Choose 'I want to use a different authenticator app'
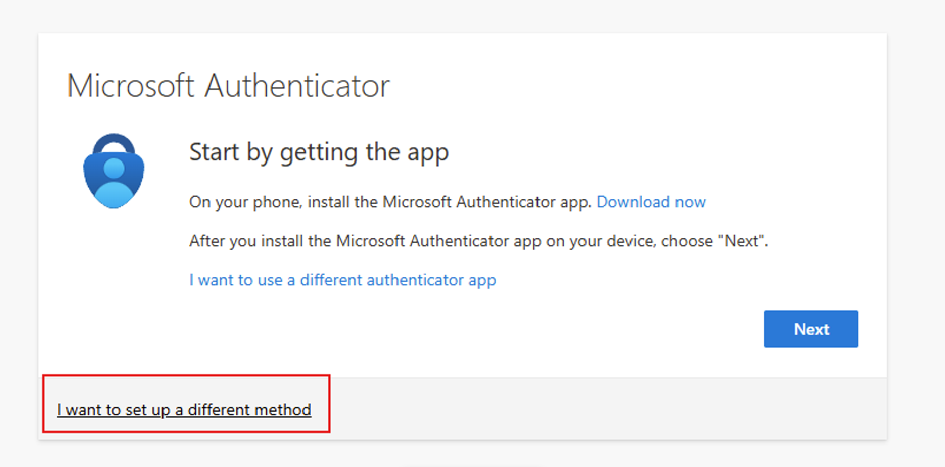This screenshot has width=945, height=467. [342, 280]
